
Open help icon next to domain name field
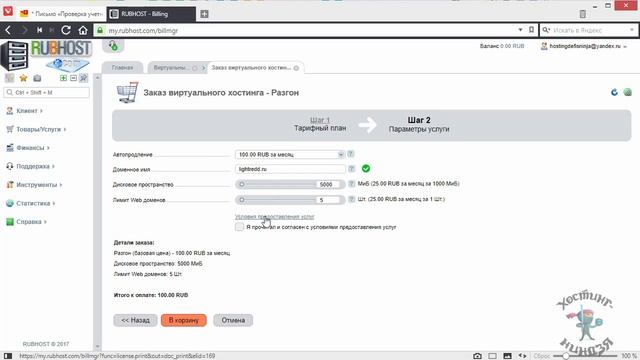pyautogui.click(x=351, y=169)
